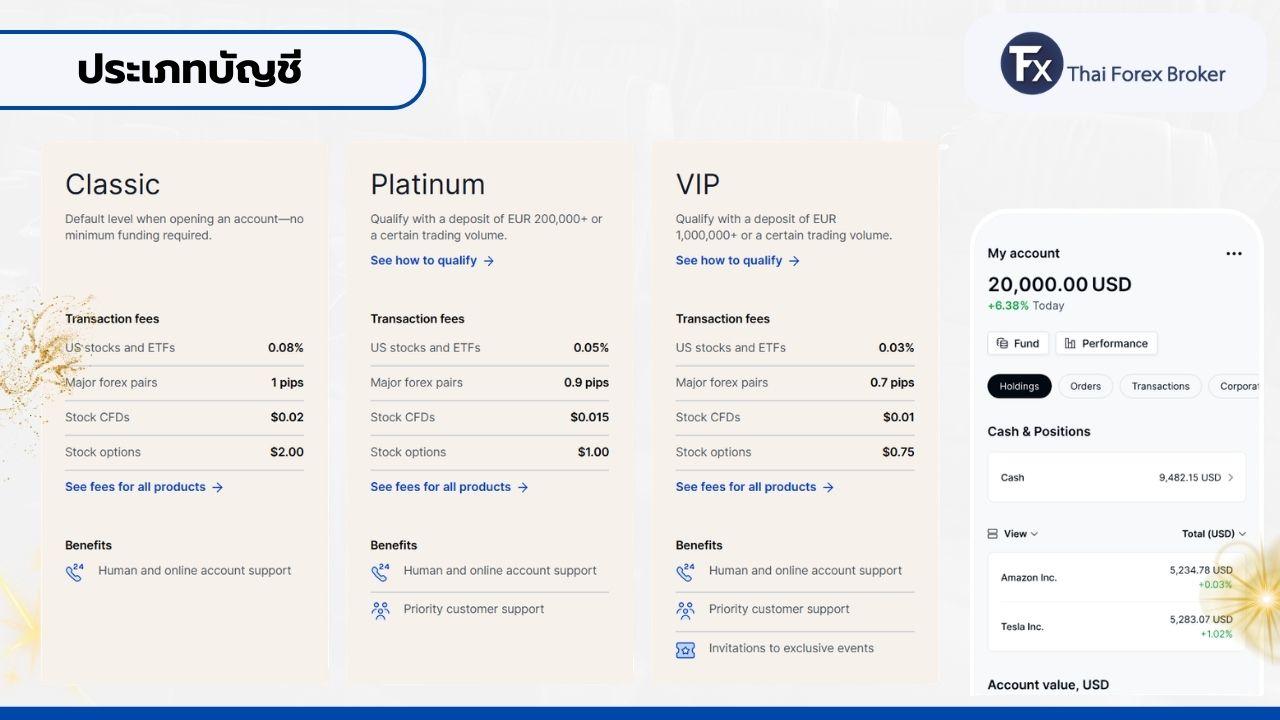Click the priority support people icon under Platinum
The height and width of the screenshot is (720, 1280).
[380, 610]
